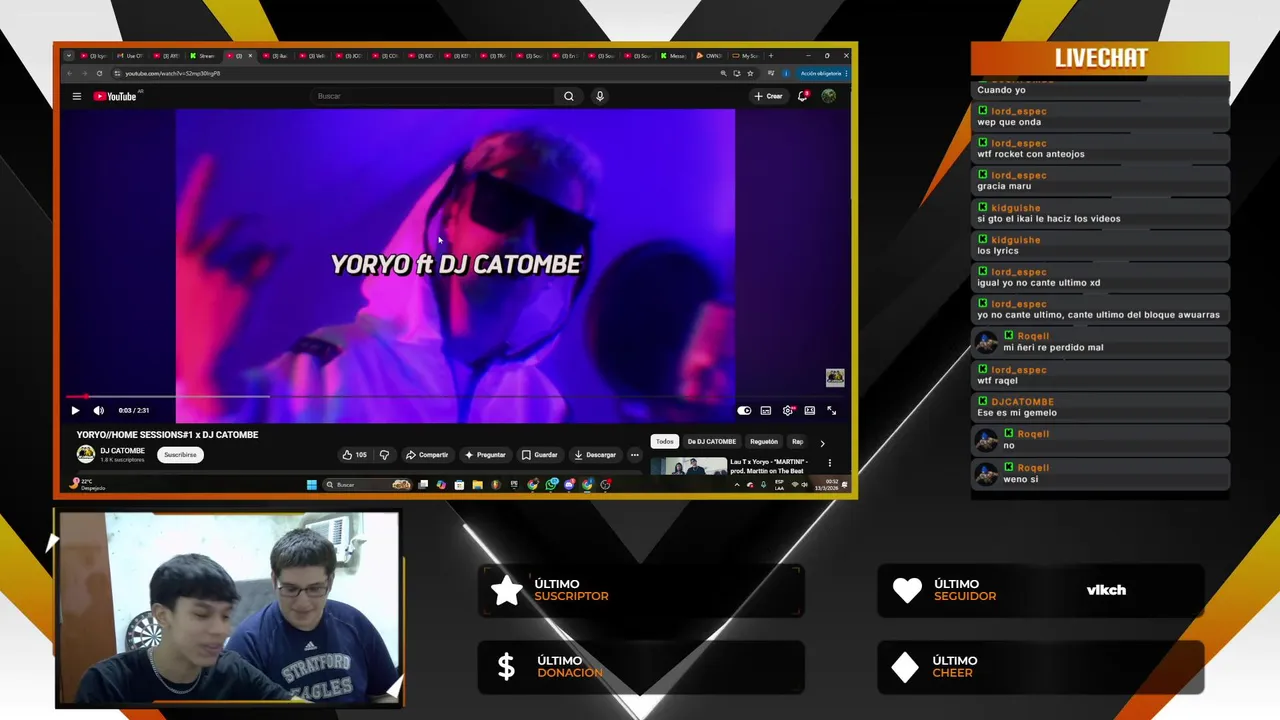Click the Suscribirse button
This screenshot has height=720, width=1280.
[180, 455]
